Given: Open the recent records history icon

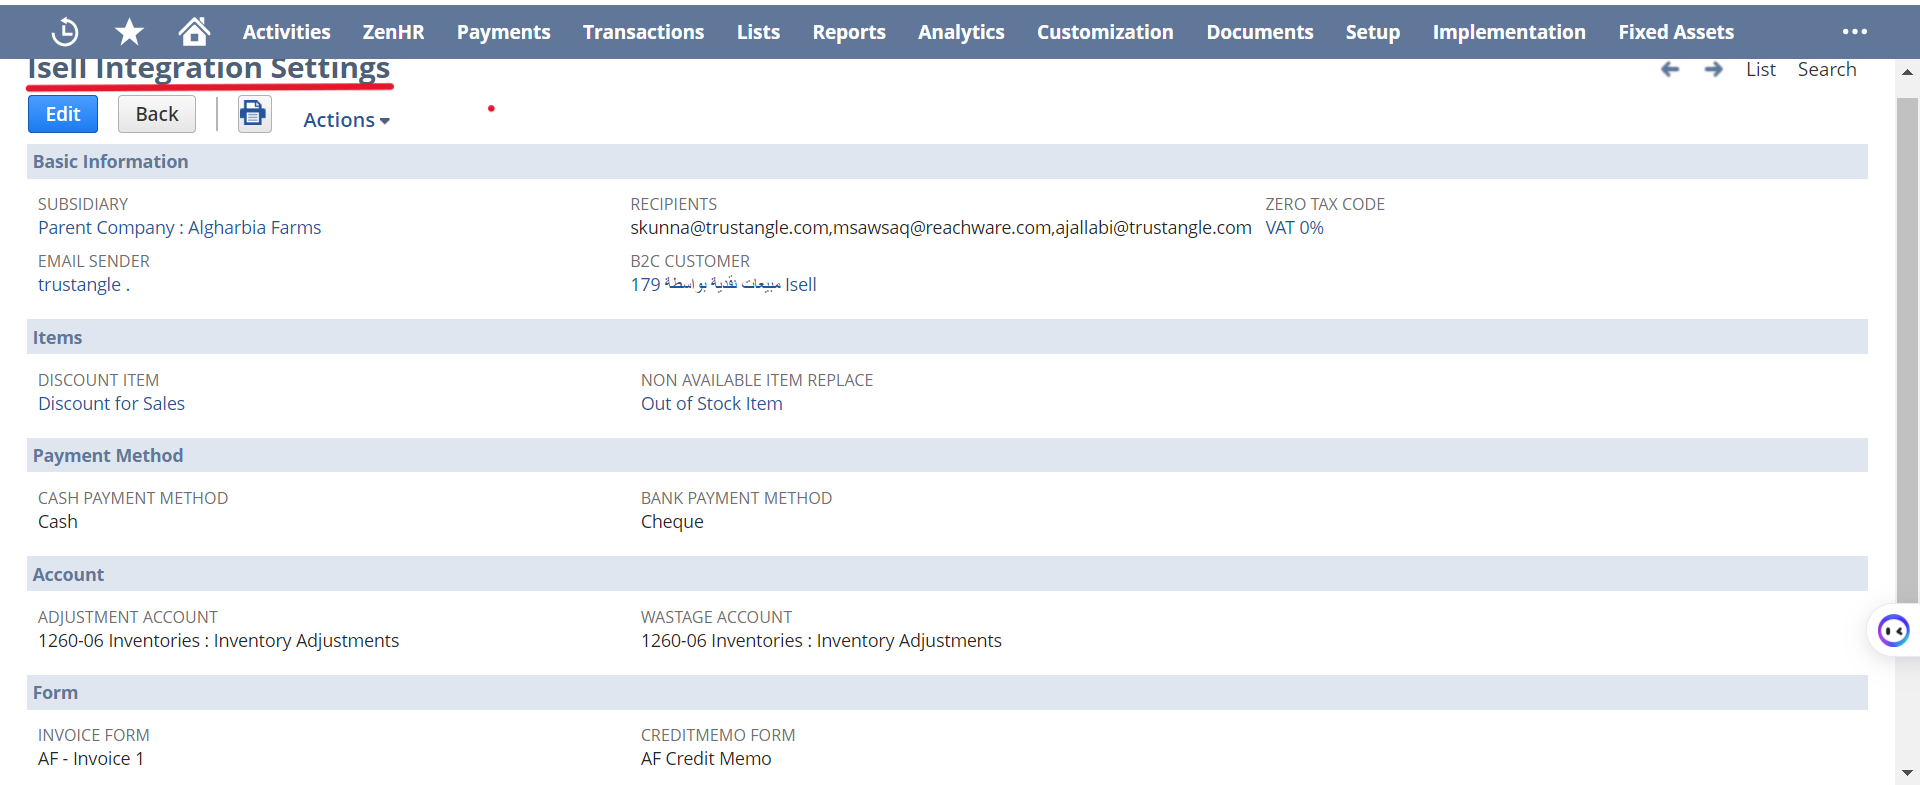Looking at the screenshot, I should tap(65, 32).
